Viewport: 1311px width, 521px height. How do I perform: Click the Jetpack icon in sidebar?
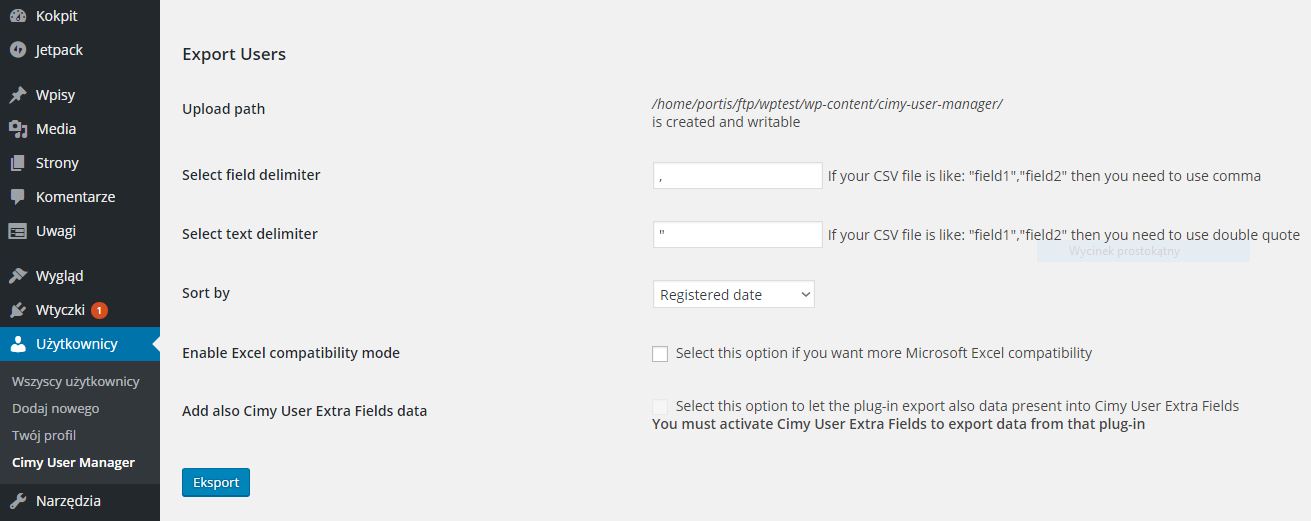coord(18,50)
